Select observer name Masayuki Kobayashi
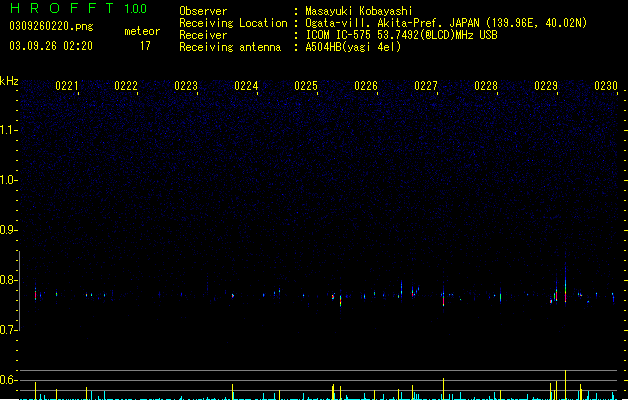This screenshot has width=629, height=400. pyautogui.click(x=359, y=11)
